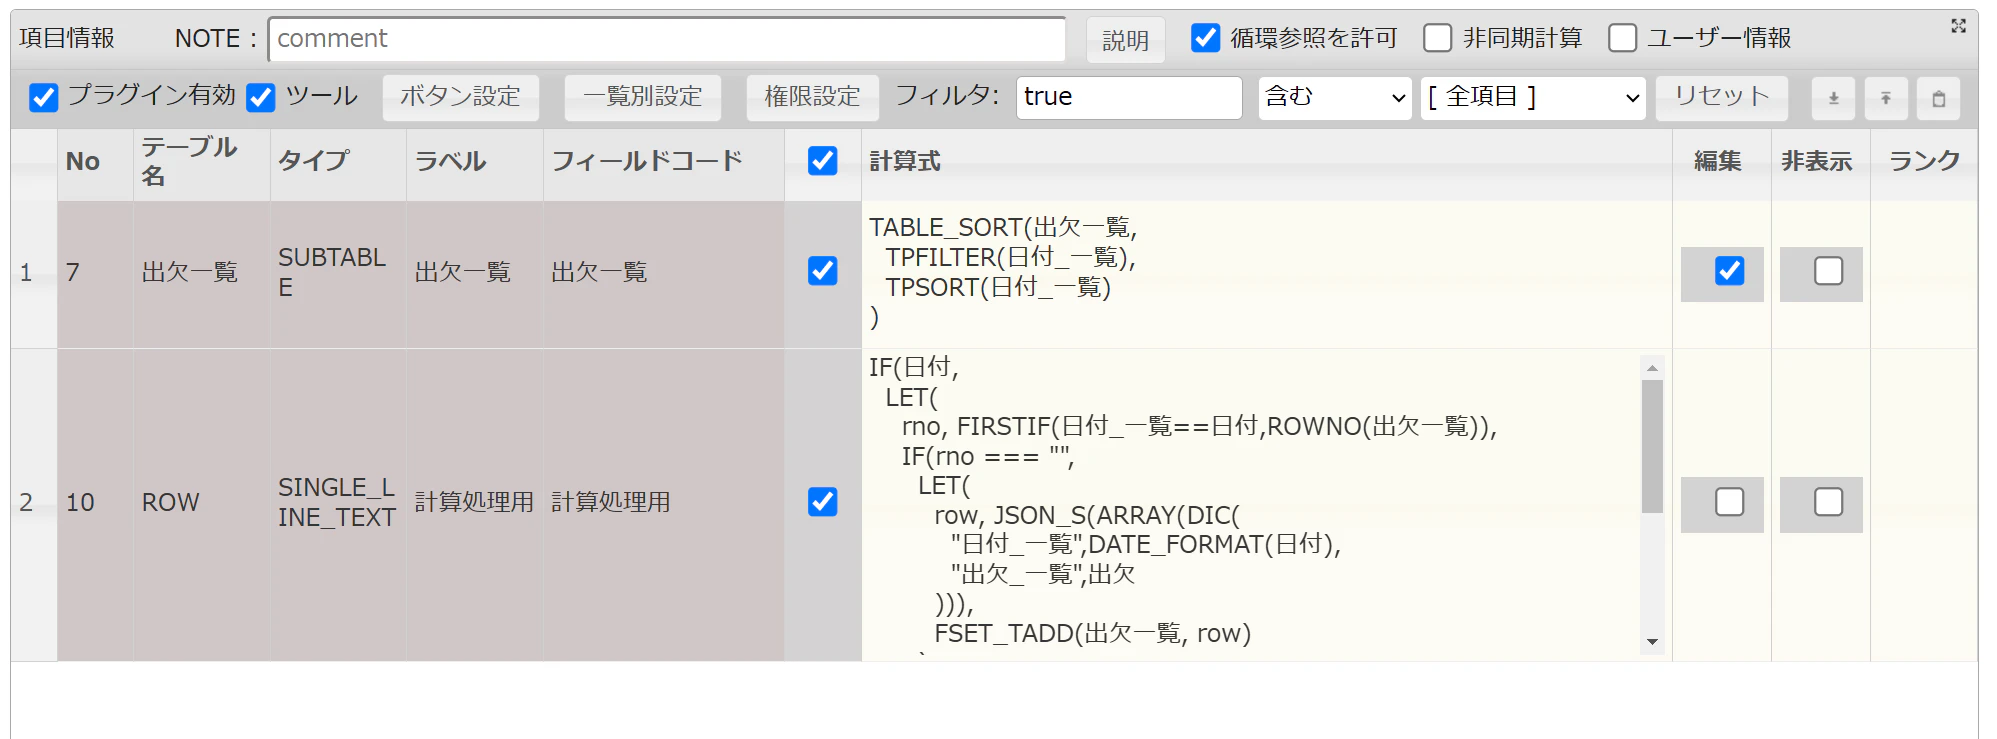
Task: Open 一覧別設定 settings
Action: pyautogui.click(x=642, y=98)
